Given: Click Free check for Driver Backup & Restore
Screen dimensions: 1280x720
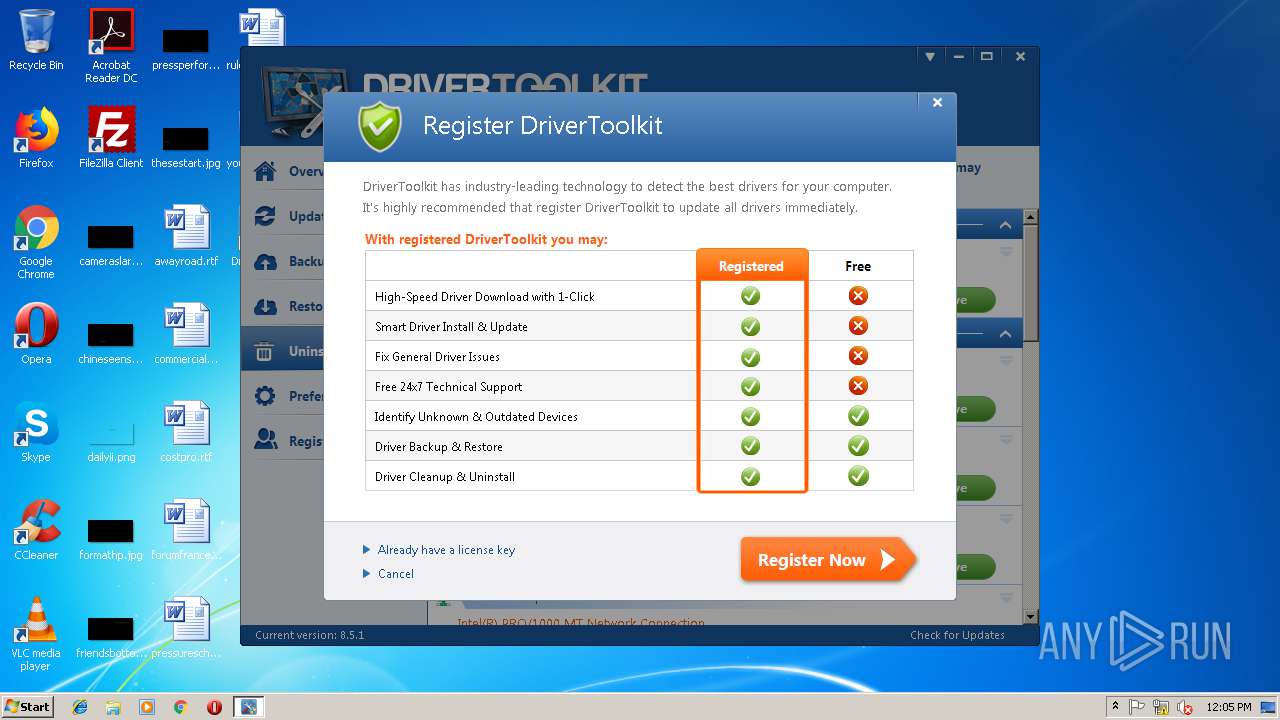Looking at the screenshot, I should coord(858,446).
